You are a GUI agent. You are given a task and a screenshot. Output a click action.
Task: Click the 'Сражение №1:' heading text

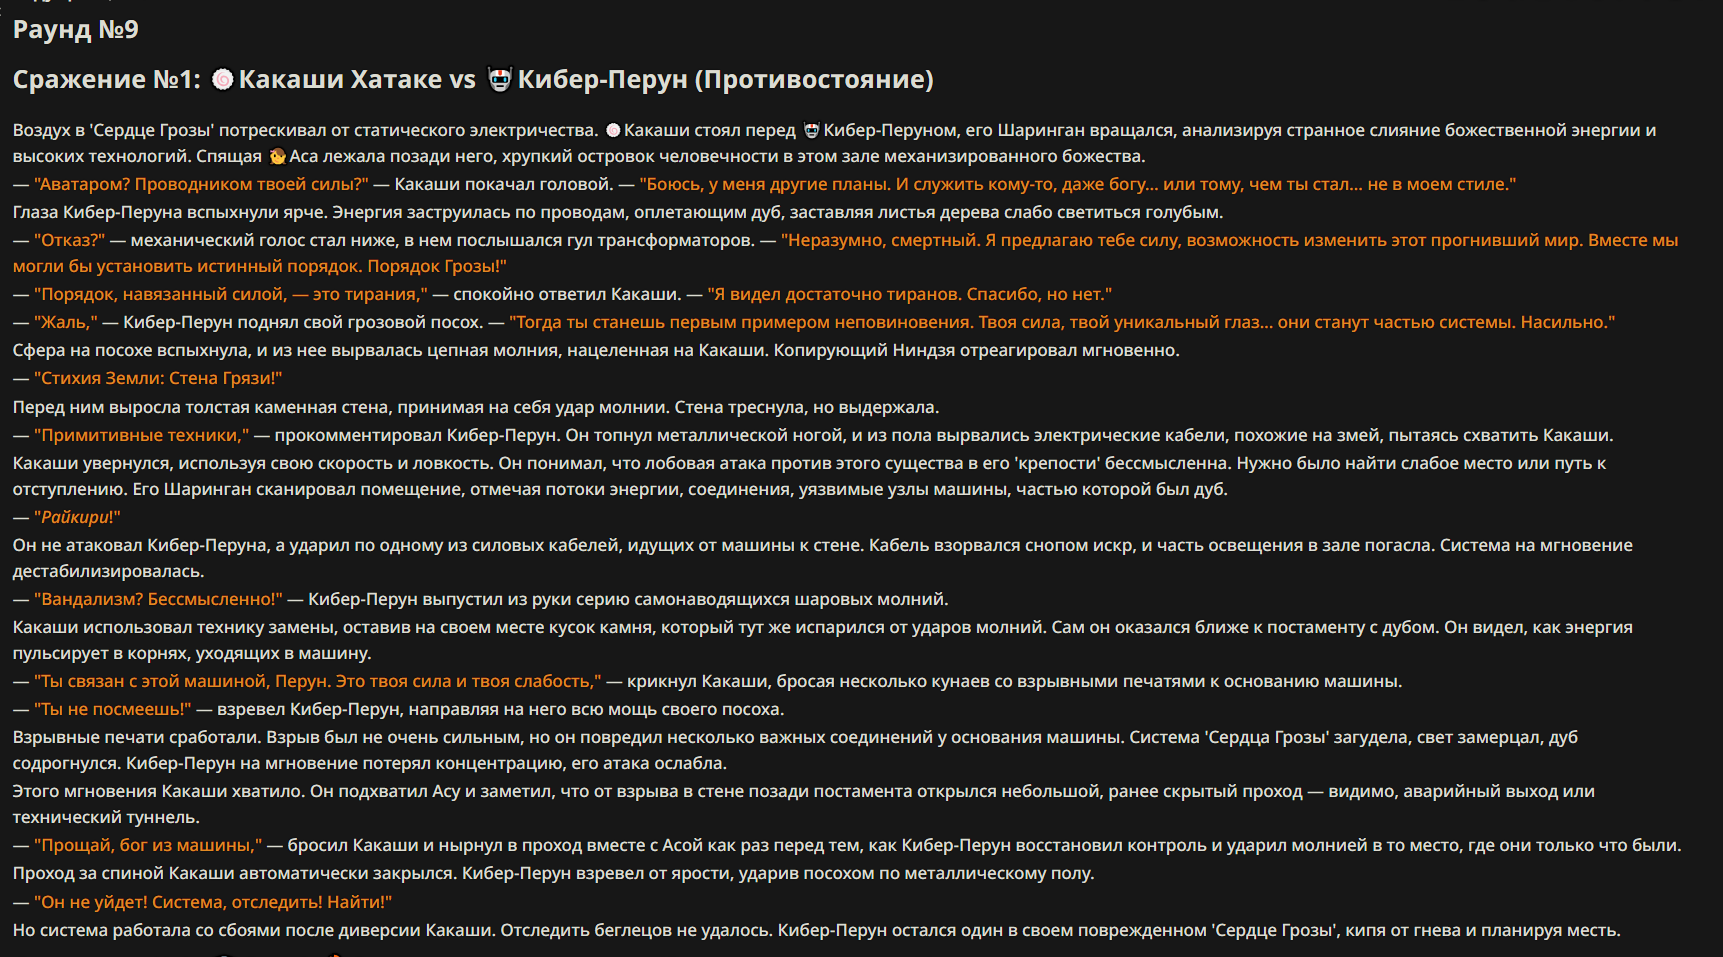click(x=107, y=79)
